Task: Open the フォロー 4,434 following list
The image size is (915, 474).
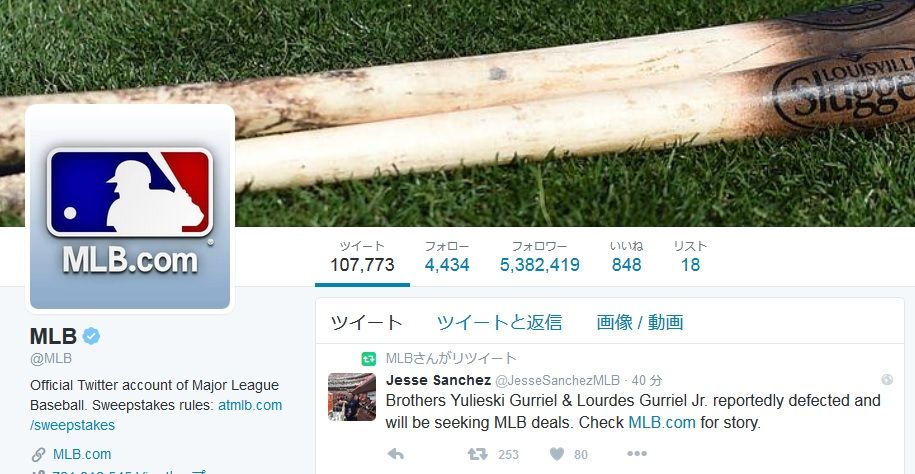Action: 447,257
